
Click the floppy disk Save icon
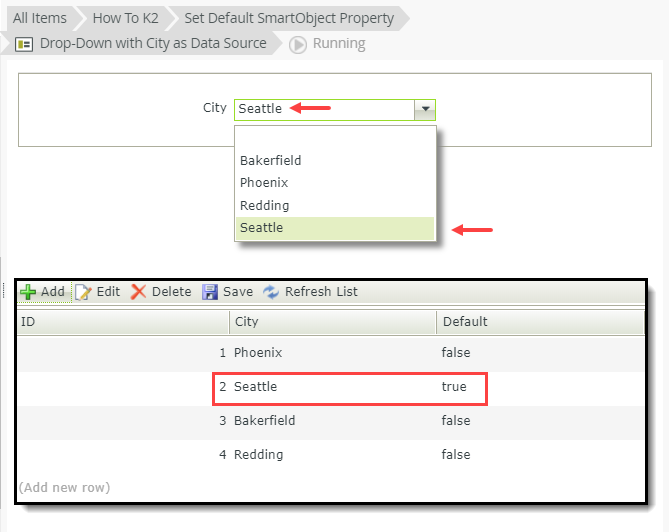click(209, 292)
